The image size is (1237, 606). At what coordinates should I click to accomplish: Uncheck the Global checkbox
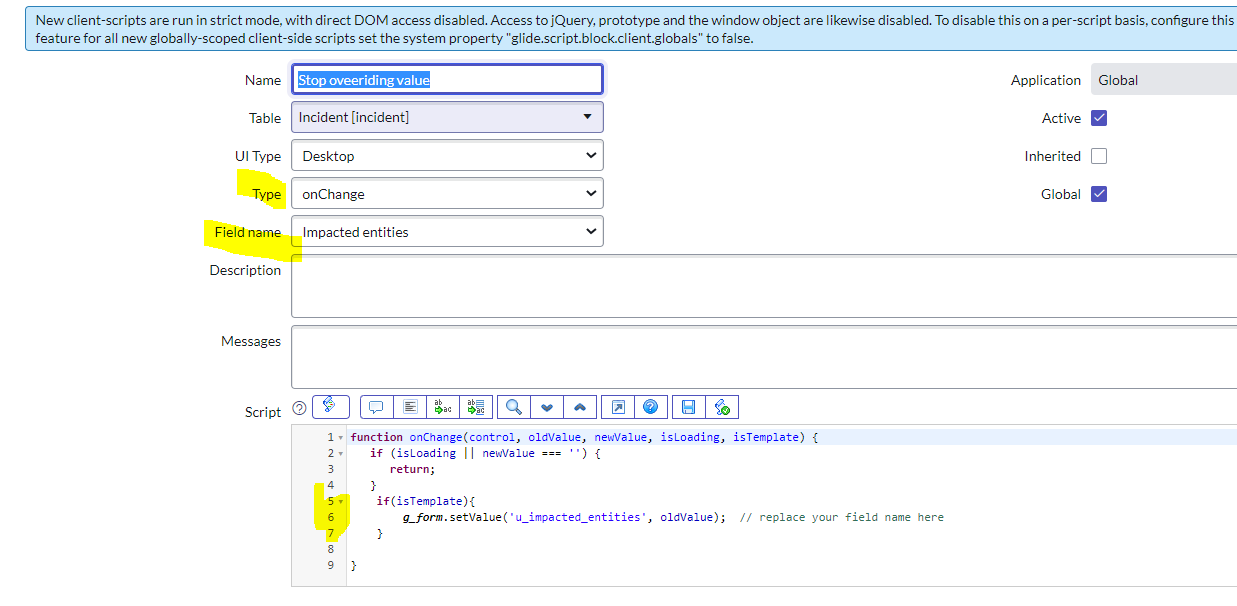point(1099,194)
